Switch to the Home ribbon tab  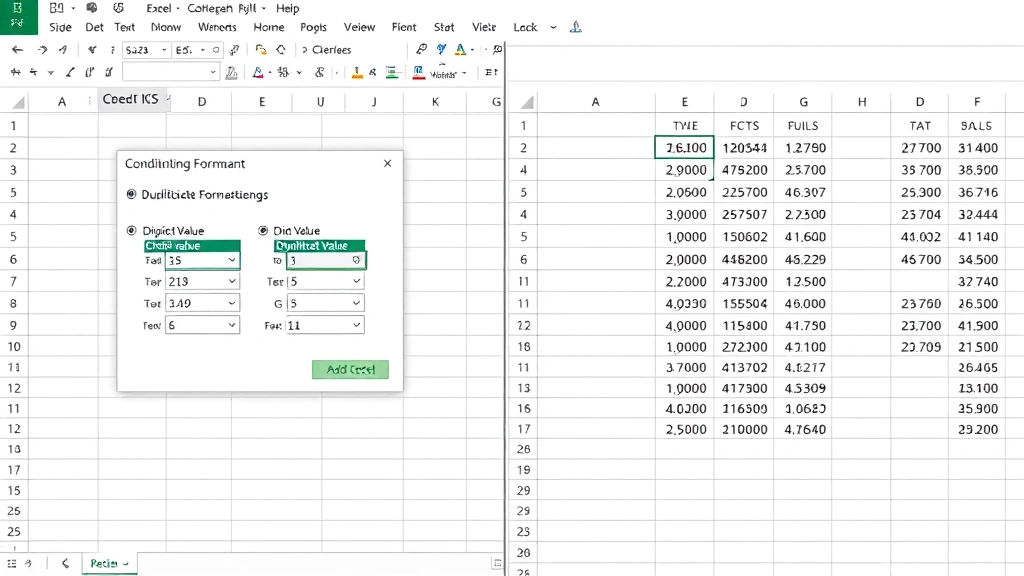268,27
